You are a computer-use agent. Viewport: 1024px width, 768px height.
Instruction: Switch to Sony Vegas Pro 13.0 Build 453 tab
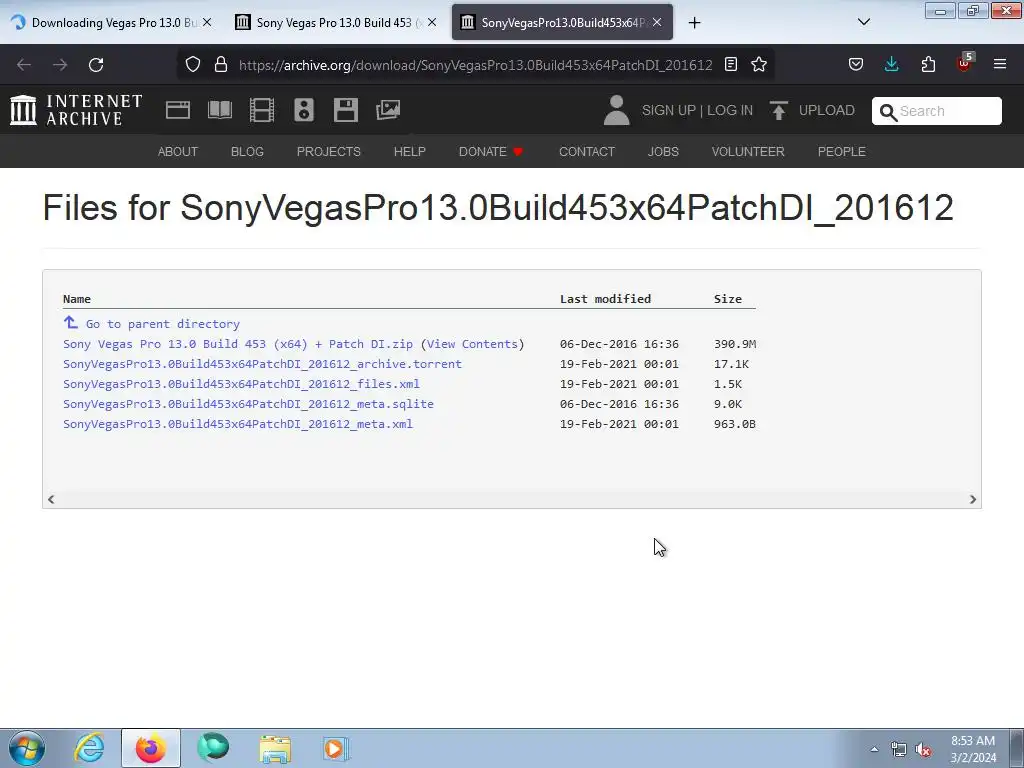point(334,22)
